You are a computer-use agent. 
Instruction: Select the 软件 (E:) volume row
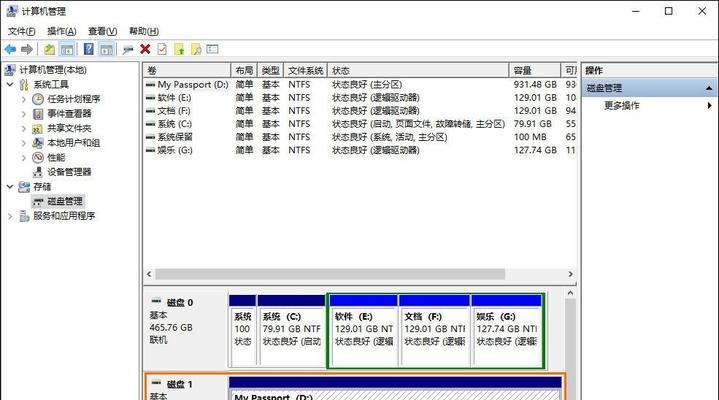point(360,98)
